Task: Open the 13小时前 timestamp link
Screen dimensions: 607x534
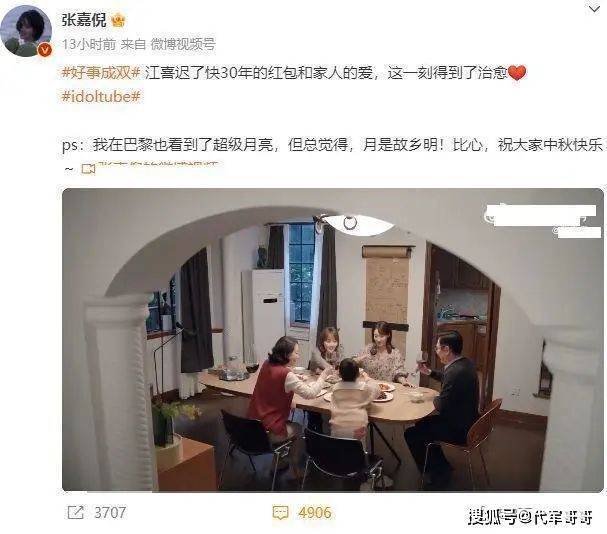Action: coord(89,45)
